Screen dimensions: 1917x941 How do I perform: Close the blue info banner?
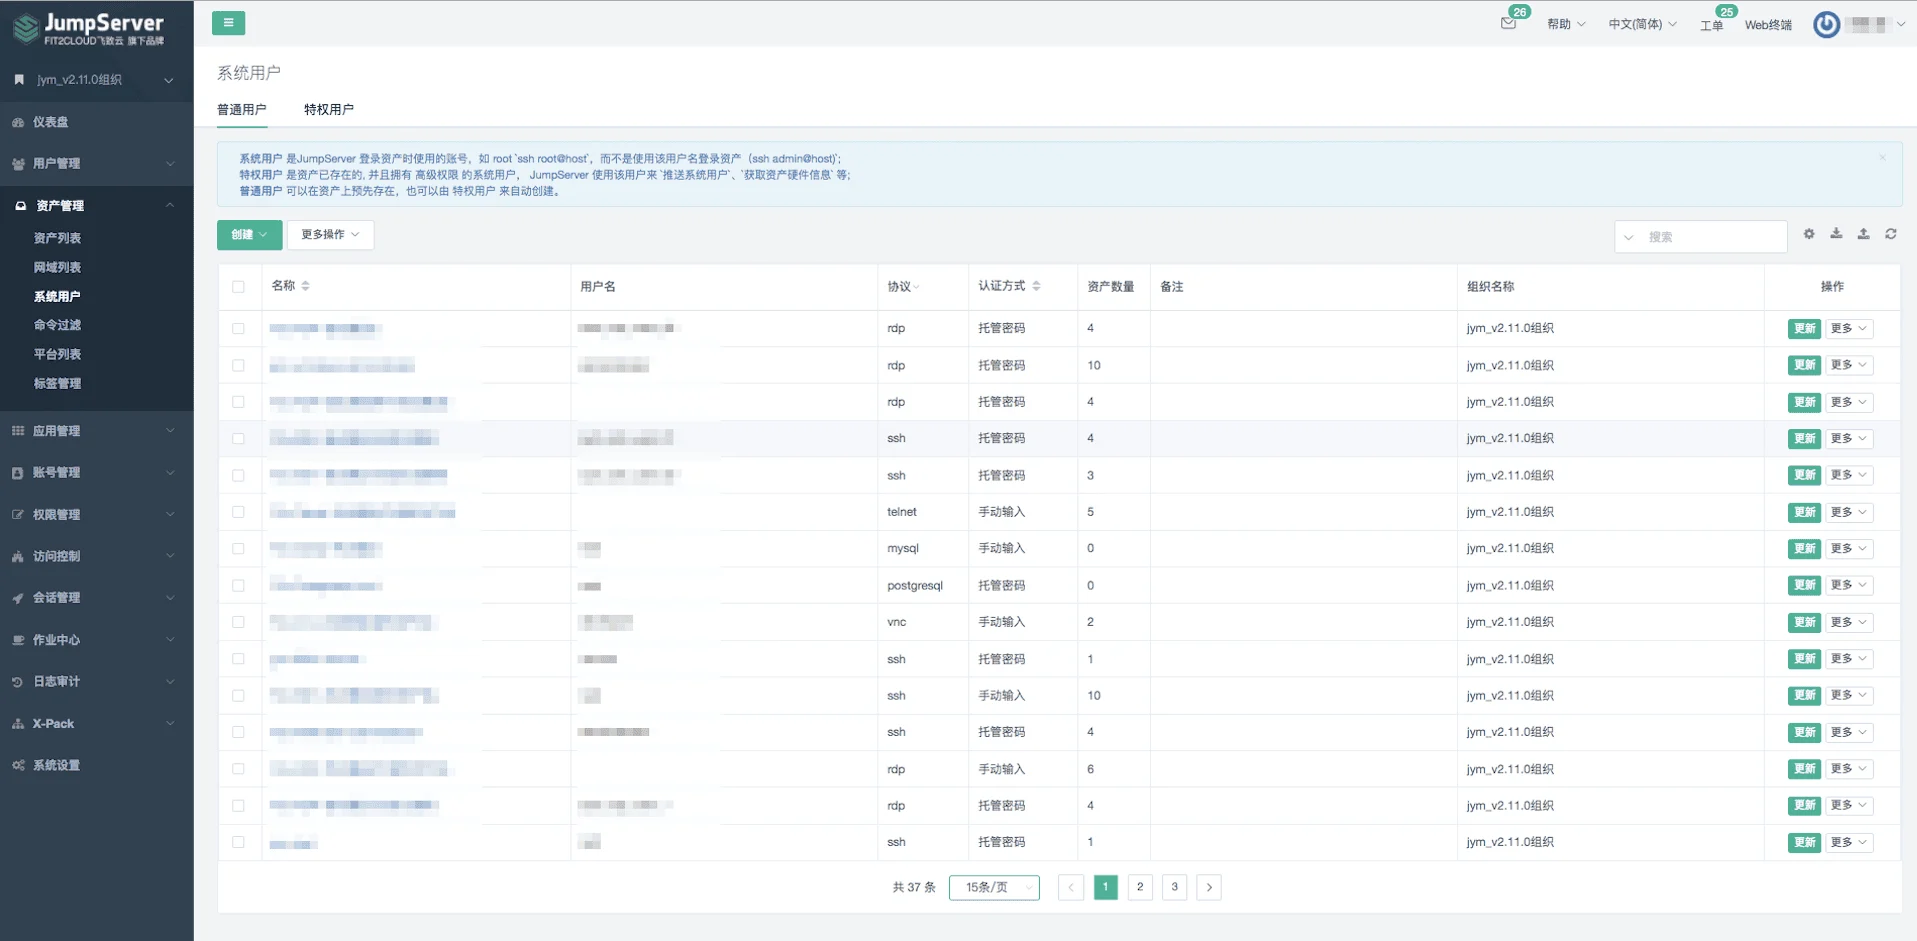[x=1882, y=157]
